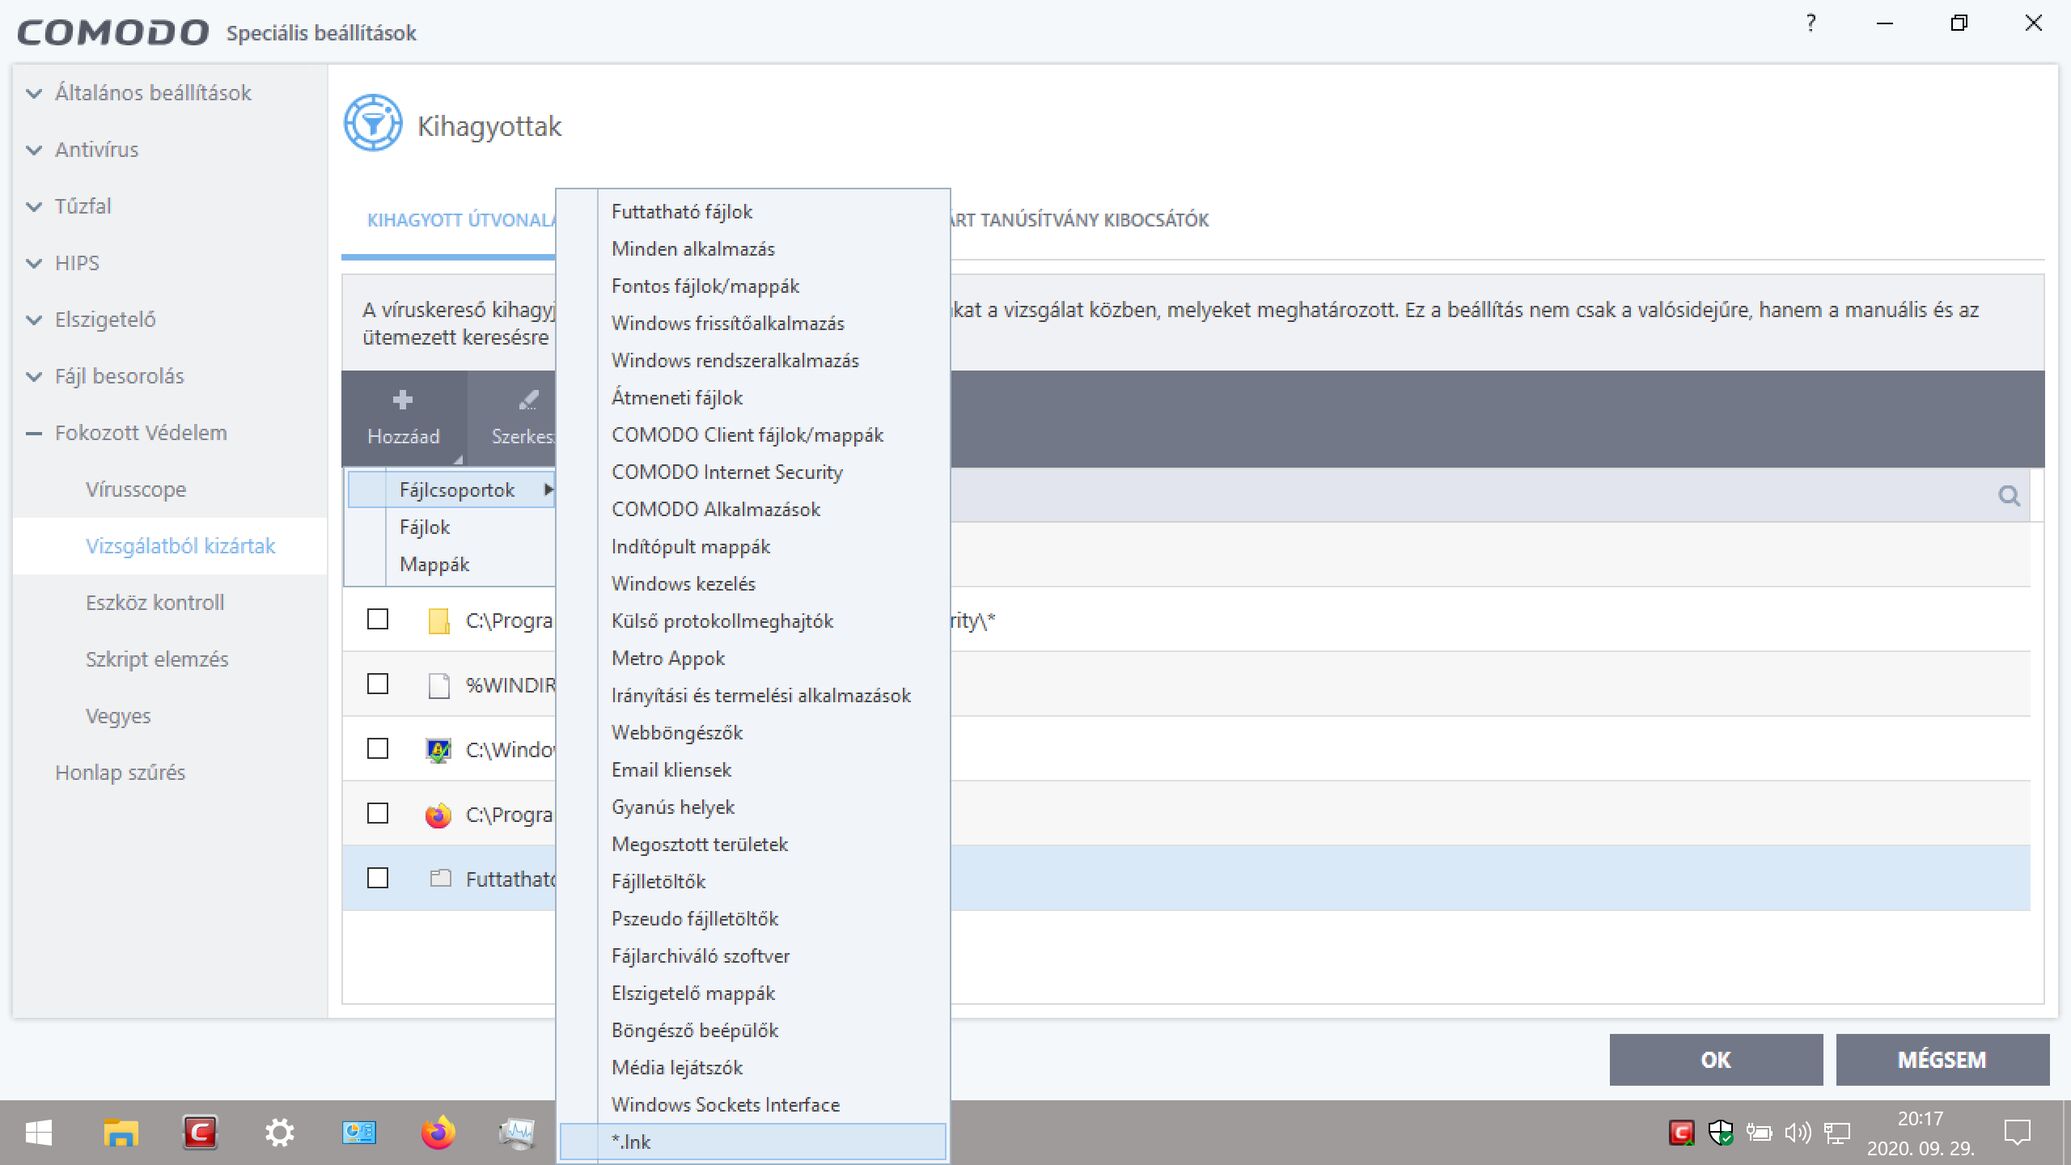This screenshot has height=1165, width=2071.
Task: Tick checkbox for the C:\Windo row
Action: [x=377, y=749]
